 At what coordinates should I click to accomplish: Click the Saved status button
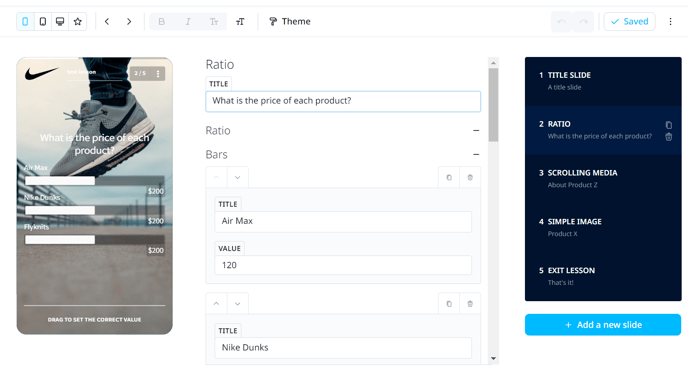(629, 21)
